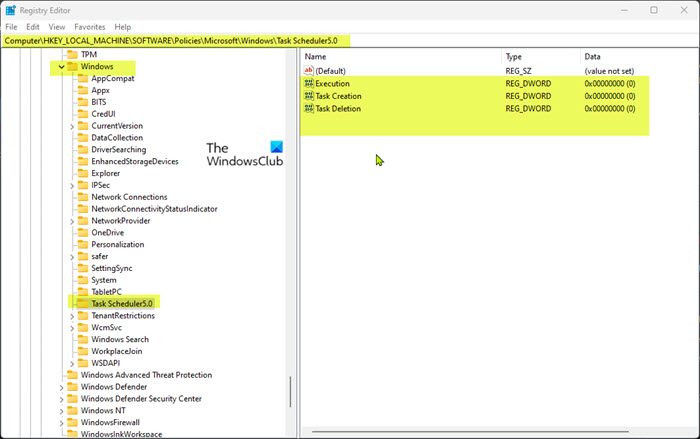Click REG_SZ type cell

(x=518, y=71)
